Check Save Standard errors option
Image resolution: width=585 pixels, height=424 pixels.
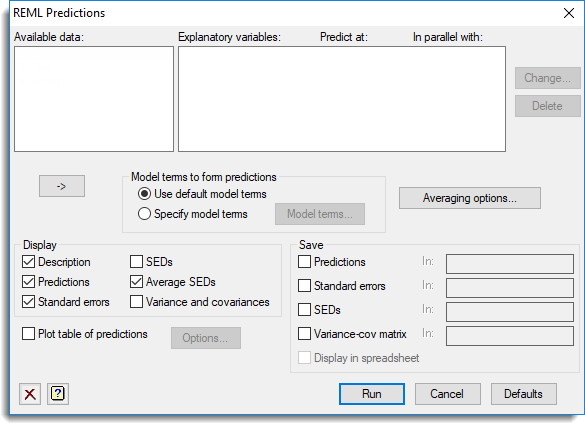click(x=304, y=286)
